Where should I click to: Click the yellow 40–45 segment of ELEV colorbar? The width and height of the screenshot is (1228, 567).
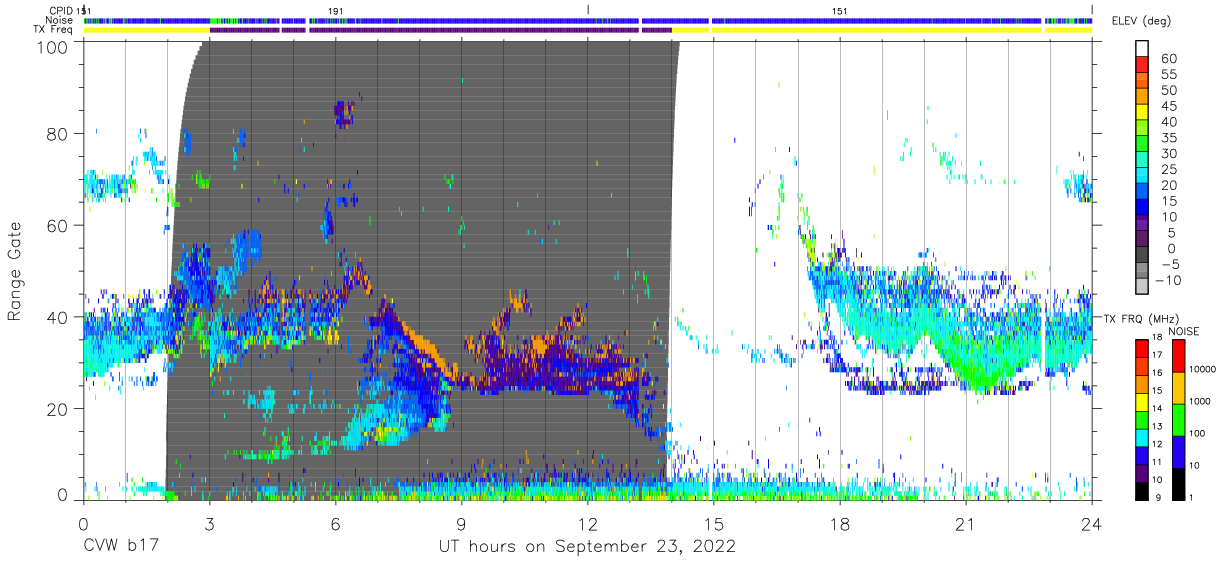[1142, 114]
